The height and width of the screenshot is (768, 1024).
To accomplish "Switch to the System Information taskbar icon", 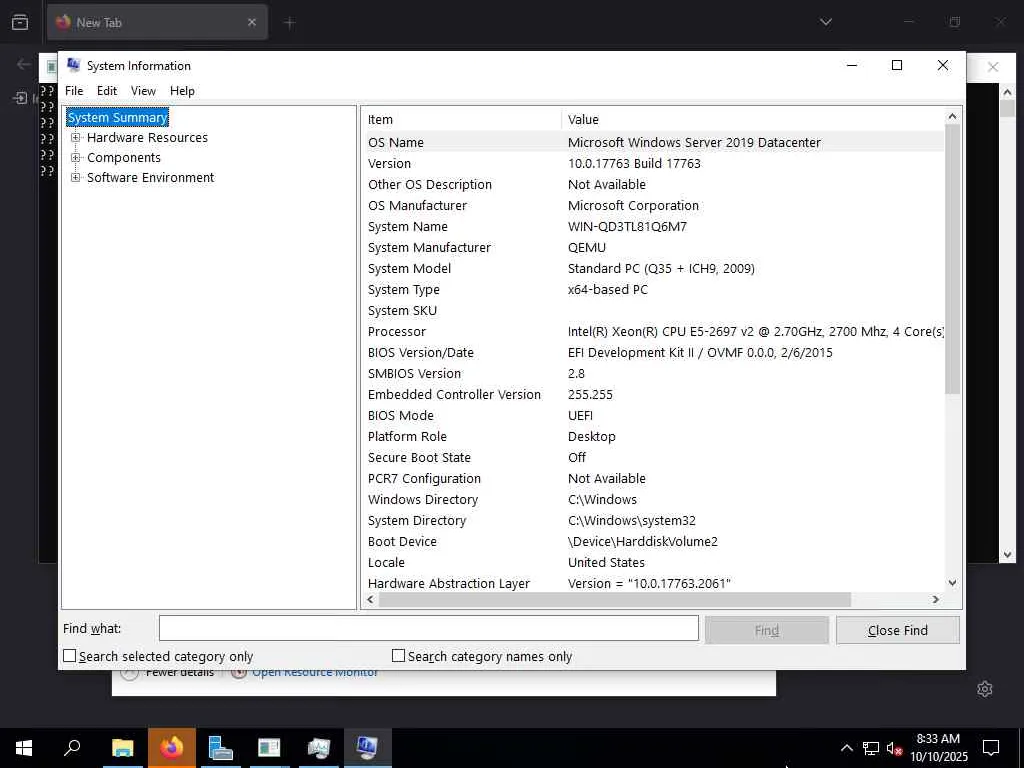I will point(367,748).
